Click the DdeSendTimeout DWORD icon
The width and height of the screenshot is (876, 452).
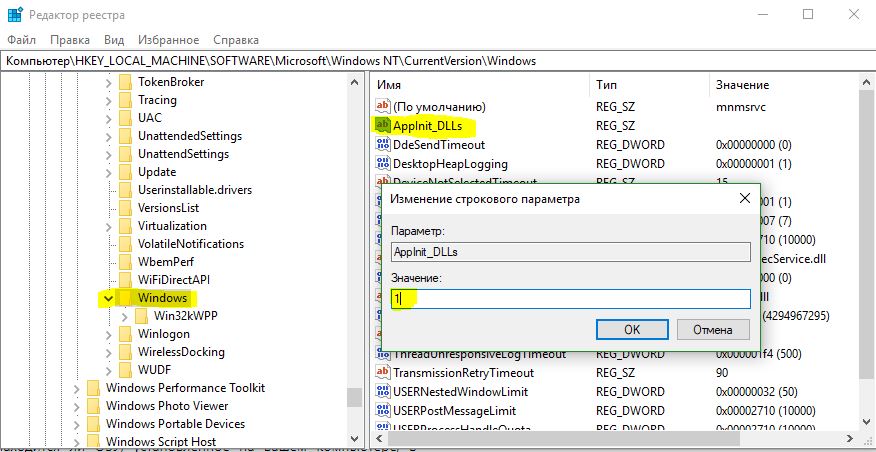point(383,145)
